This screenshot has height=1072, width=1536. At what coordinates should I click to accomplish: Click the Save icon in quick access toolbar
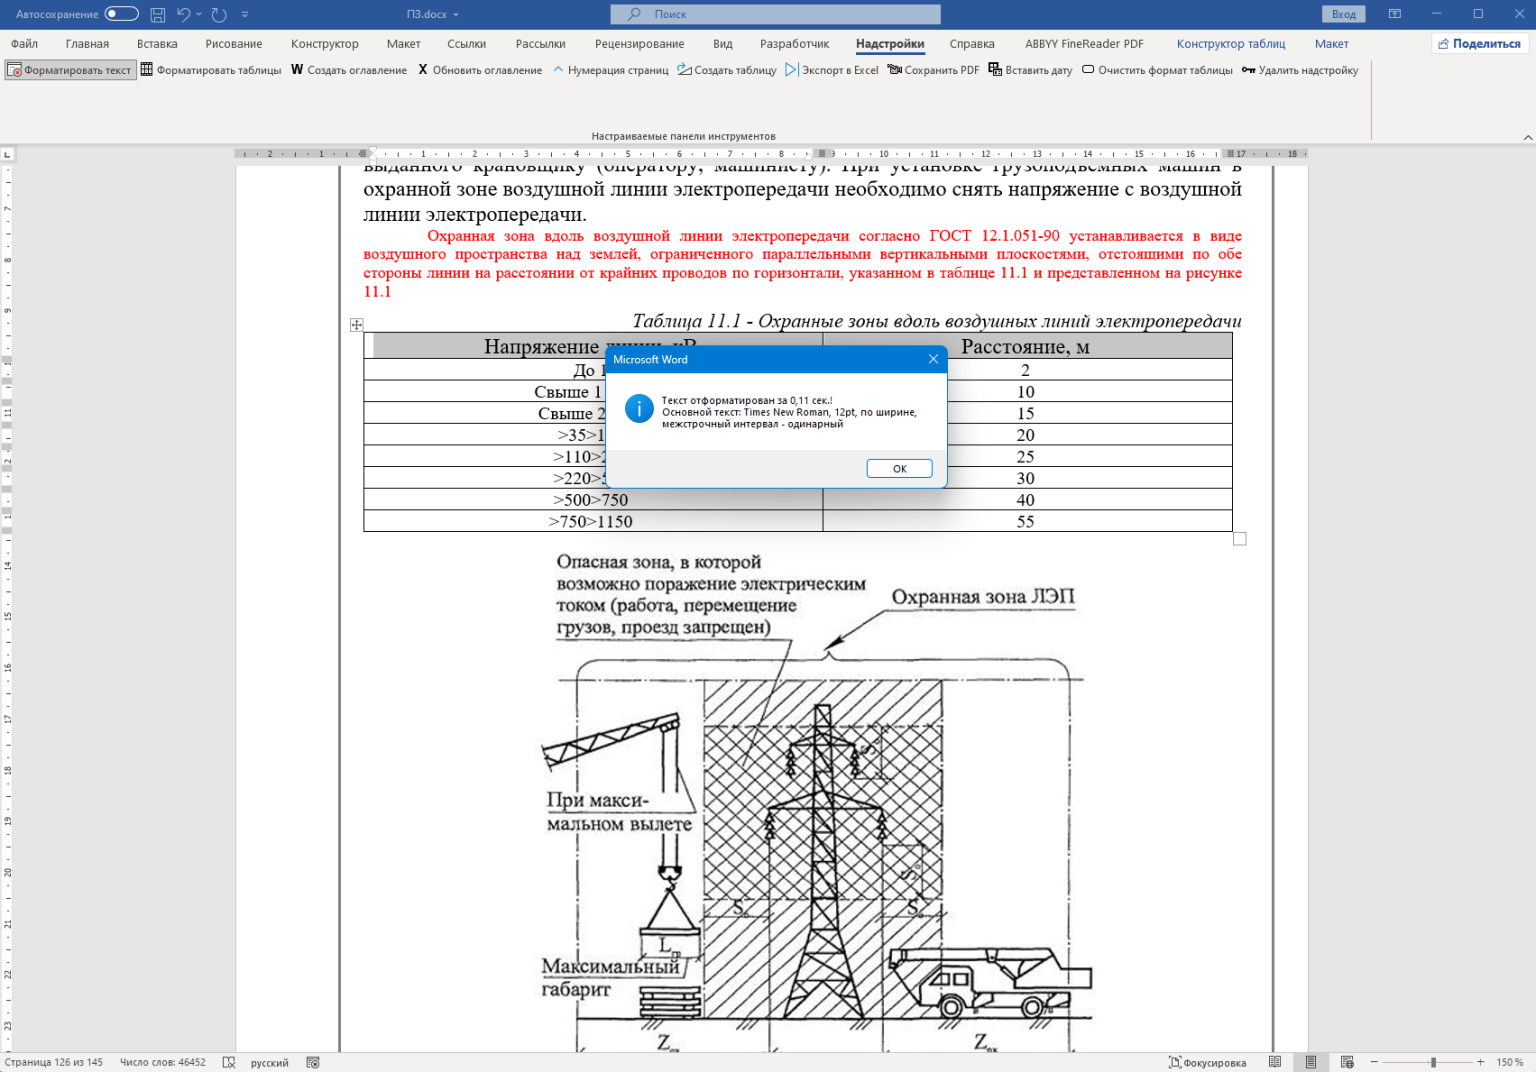pos(157,15)
